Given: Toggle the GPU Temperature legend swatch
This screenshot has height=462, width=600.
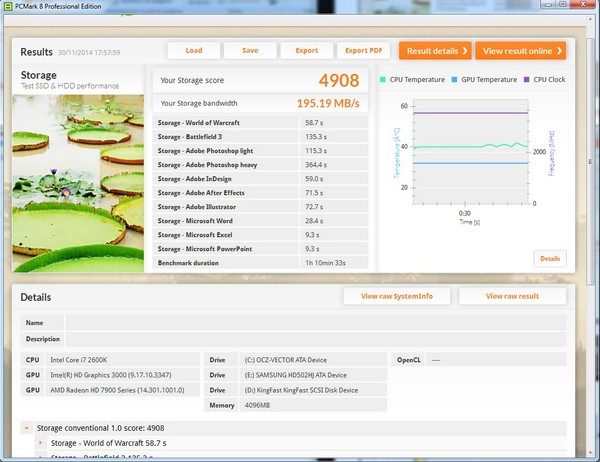Looking at the screenshot, I should coord(454,80).
